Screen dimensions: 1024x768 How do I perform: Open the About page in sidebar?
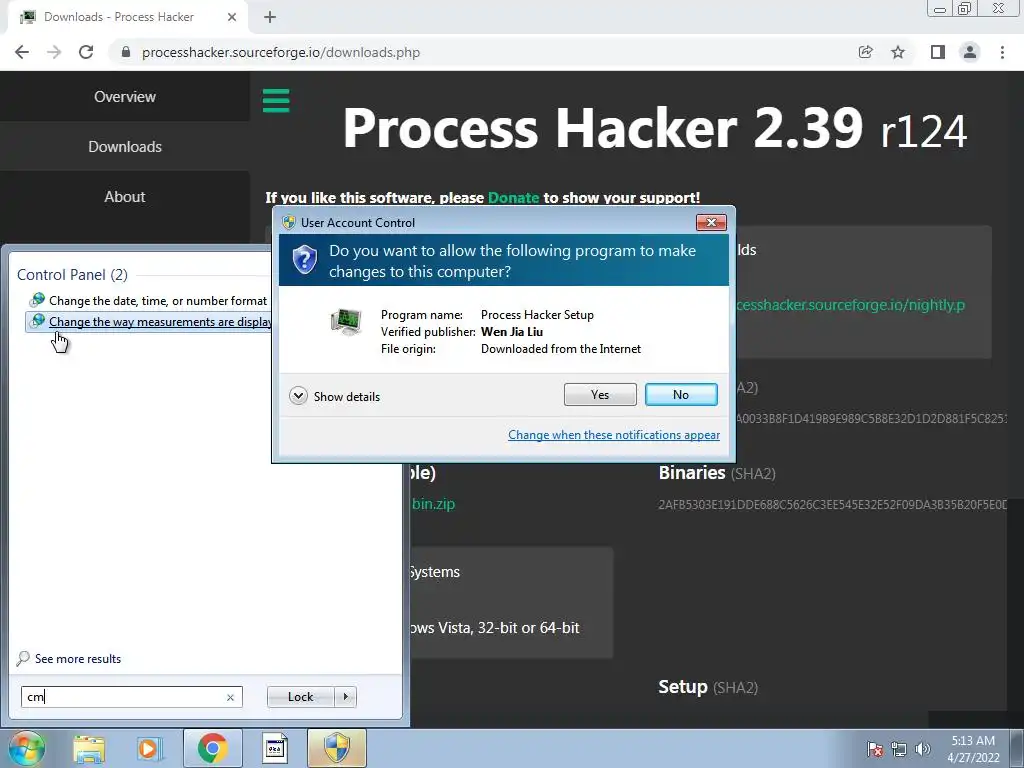pyautogui.click(x=125, y=197)
